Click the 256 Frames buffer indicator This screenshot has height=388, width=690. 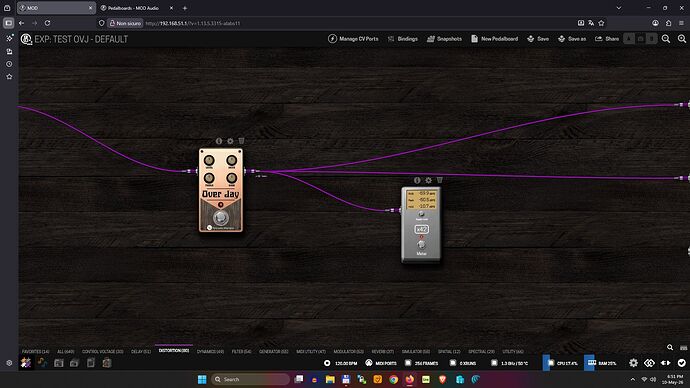coord(422,363)
